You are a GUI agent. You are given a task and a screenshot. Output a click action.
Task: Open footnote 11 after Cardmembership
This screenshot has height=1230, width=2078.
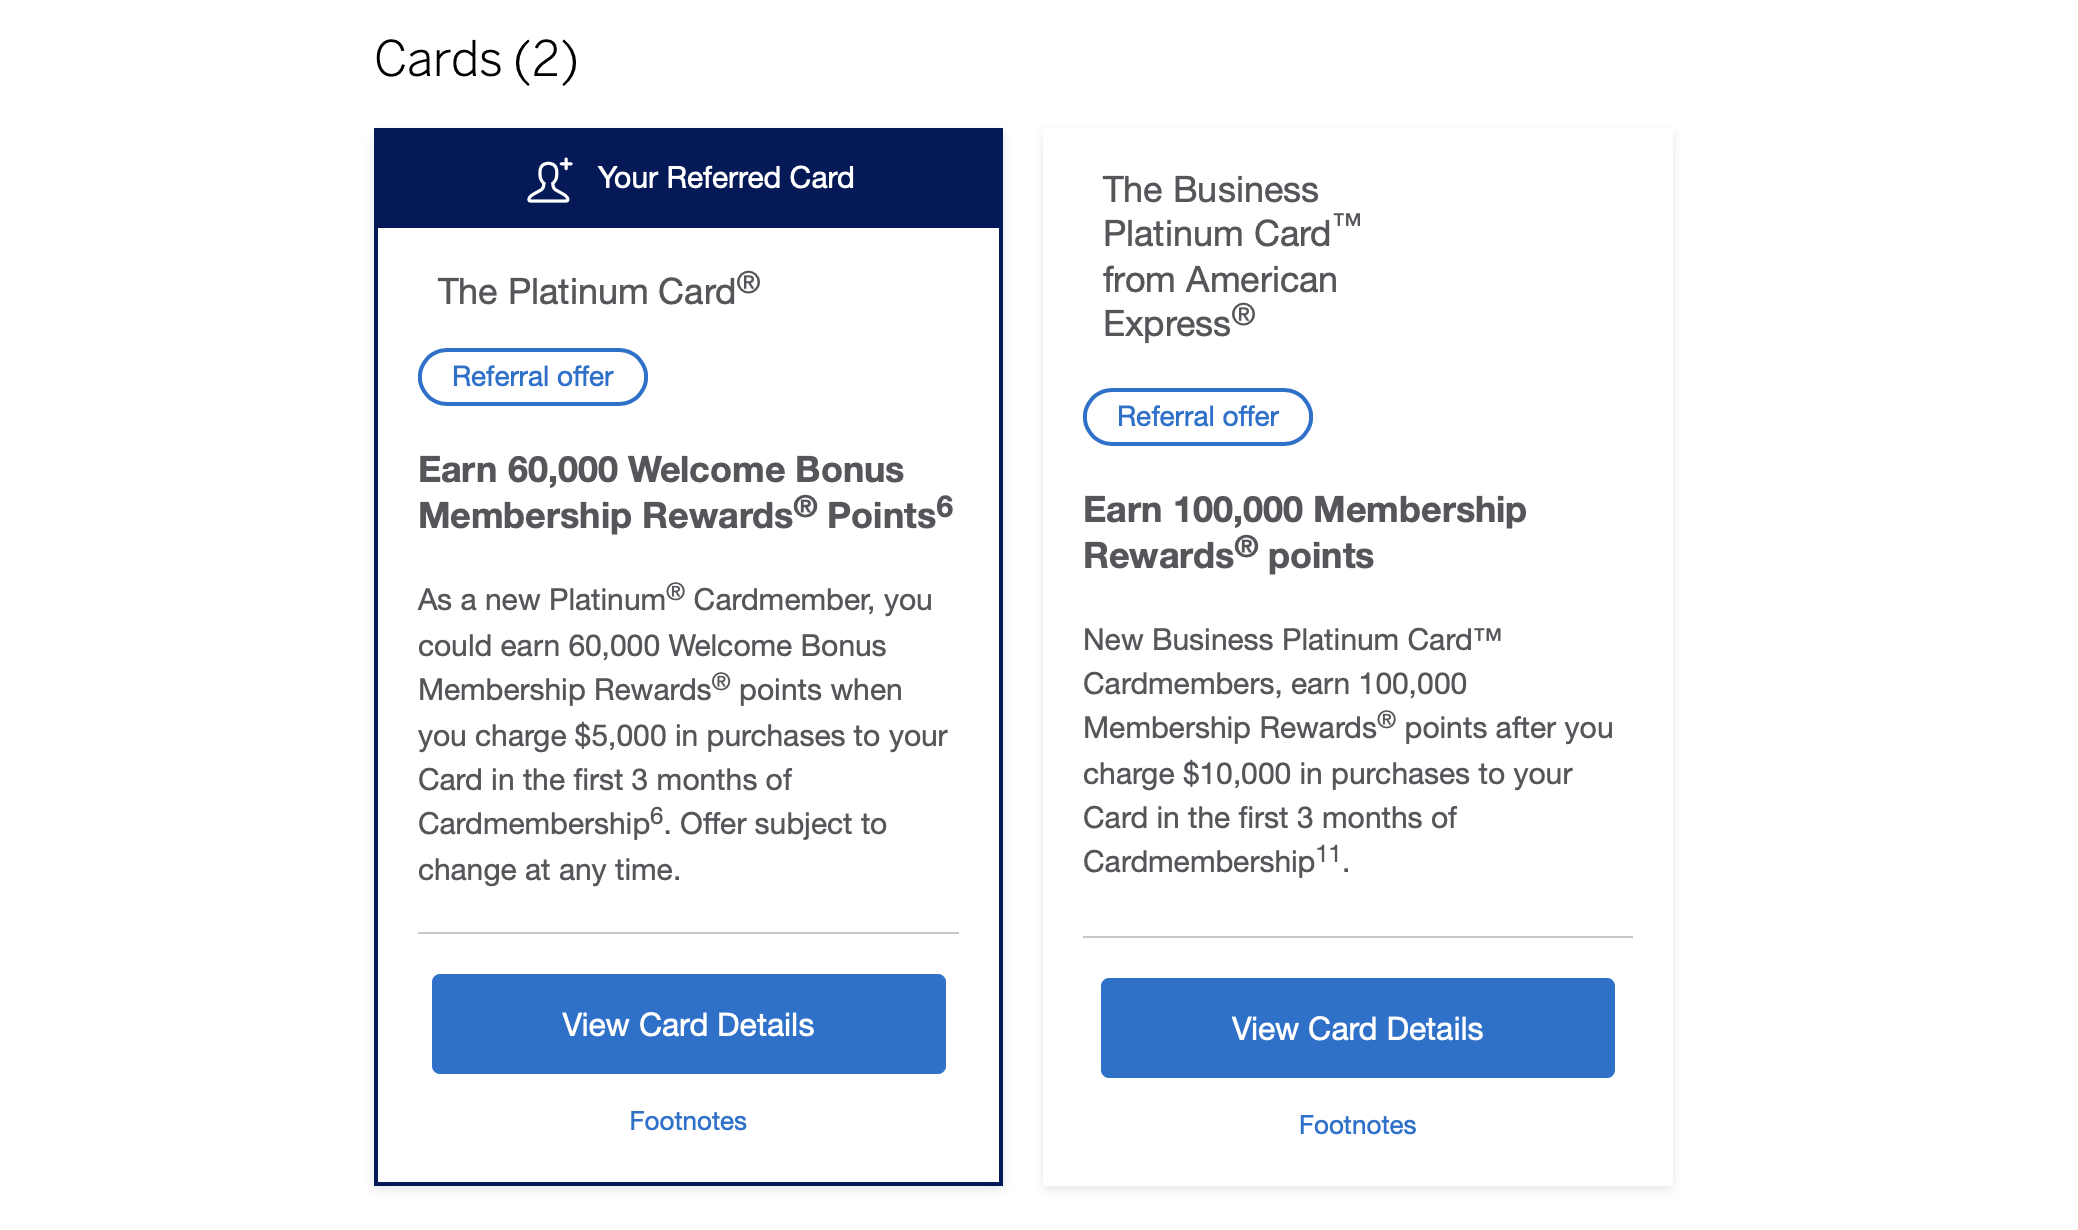pos(1328,854)
